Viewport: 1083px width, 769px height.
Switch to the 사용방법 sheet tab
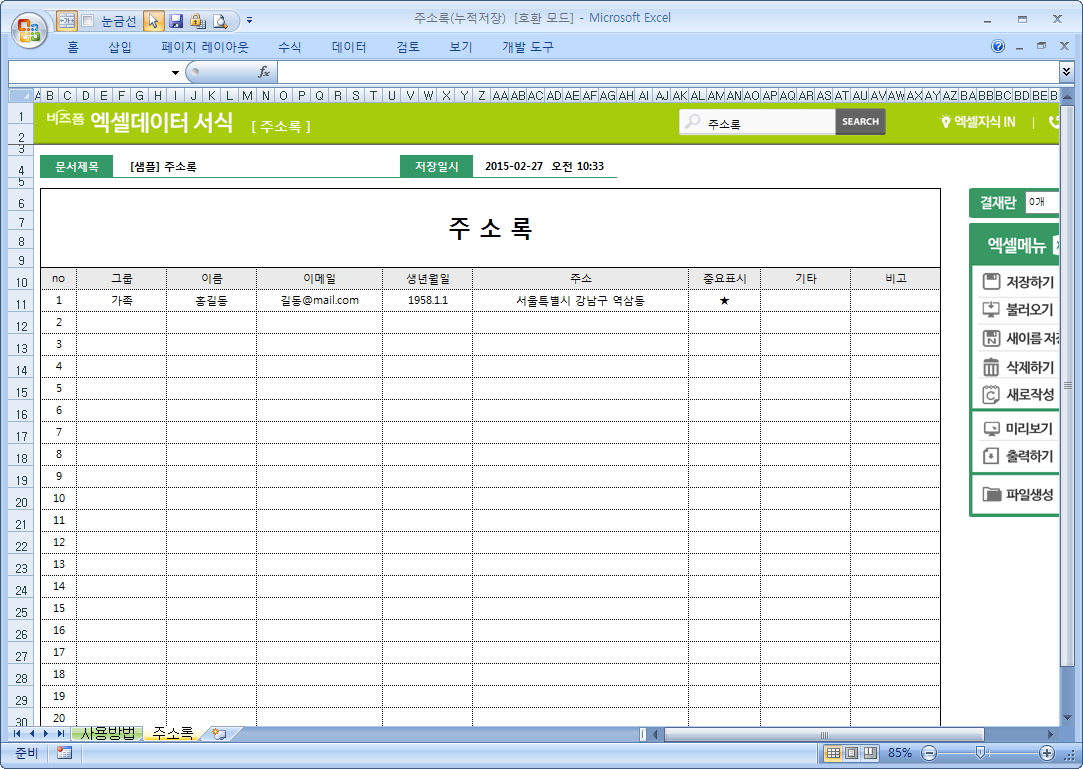point(108,734)
